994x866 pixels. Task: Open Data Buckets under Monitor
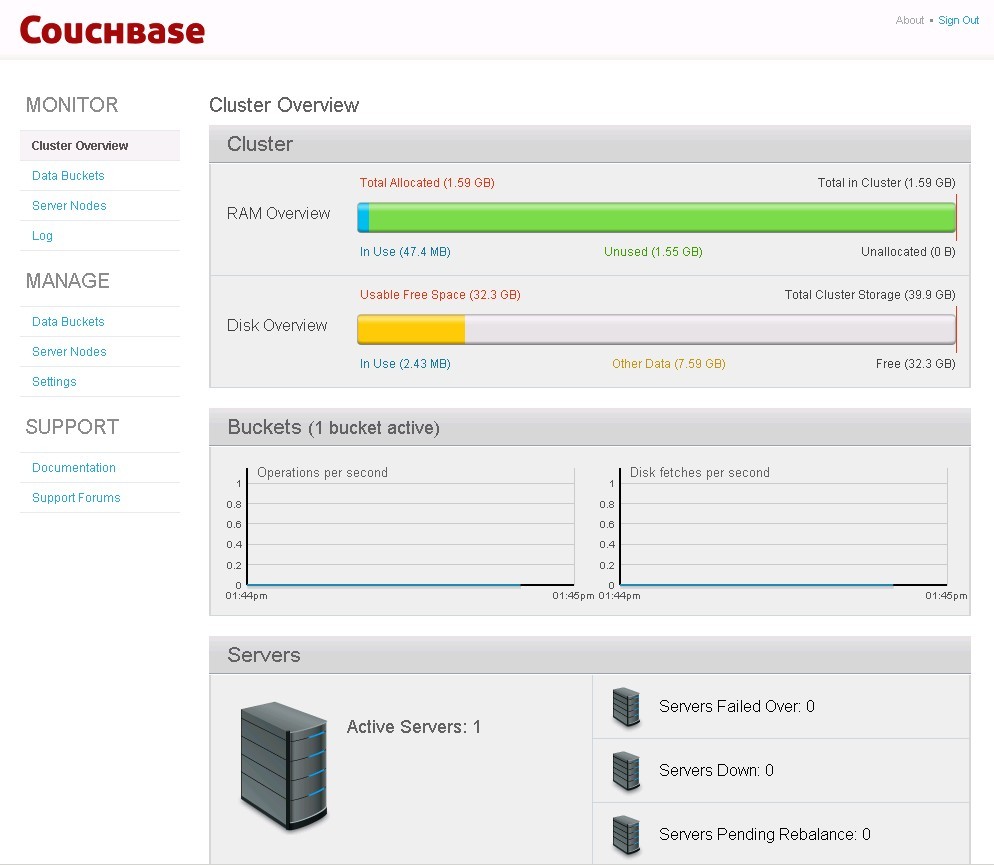68,176
